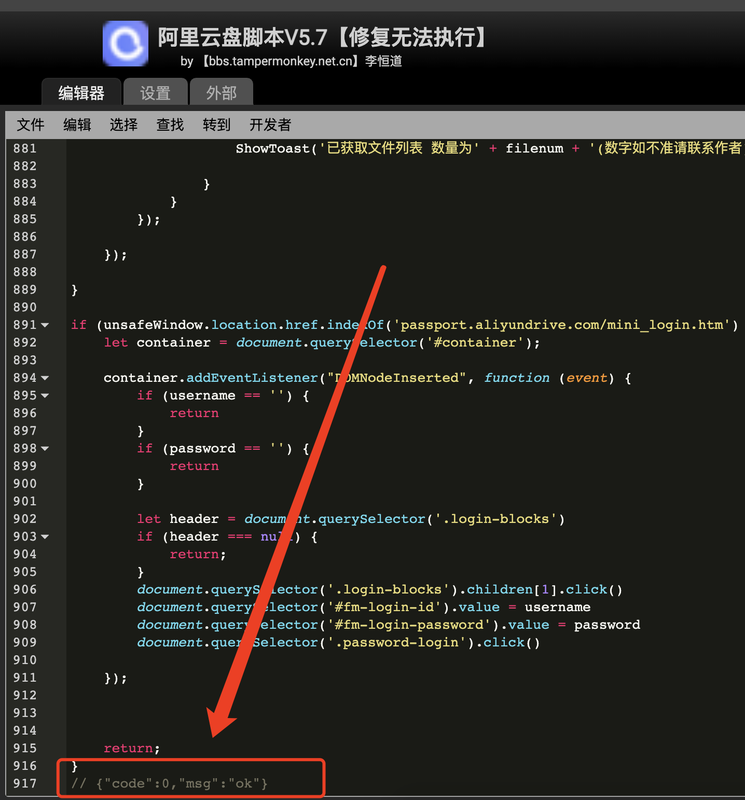Click line number 906 in gutter
This screenshot has width=745, height=800.
[x=25, y=590]
